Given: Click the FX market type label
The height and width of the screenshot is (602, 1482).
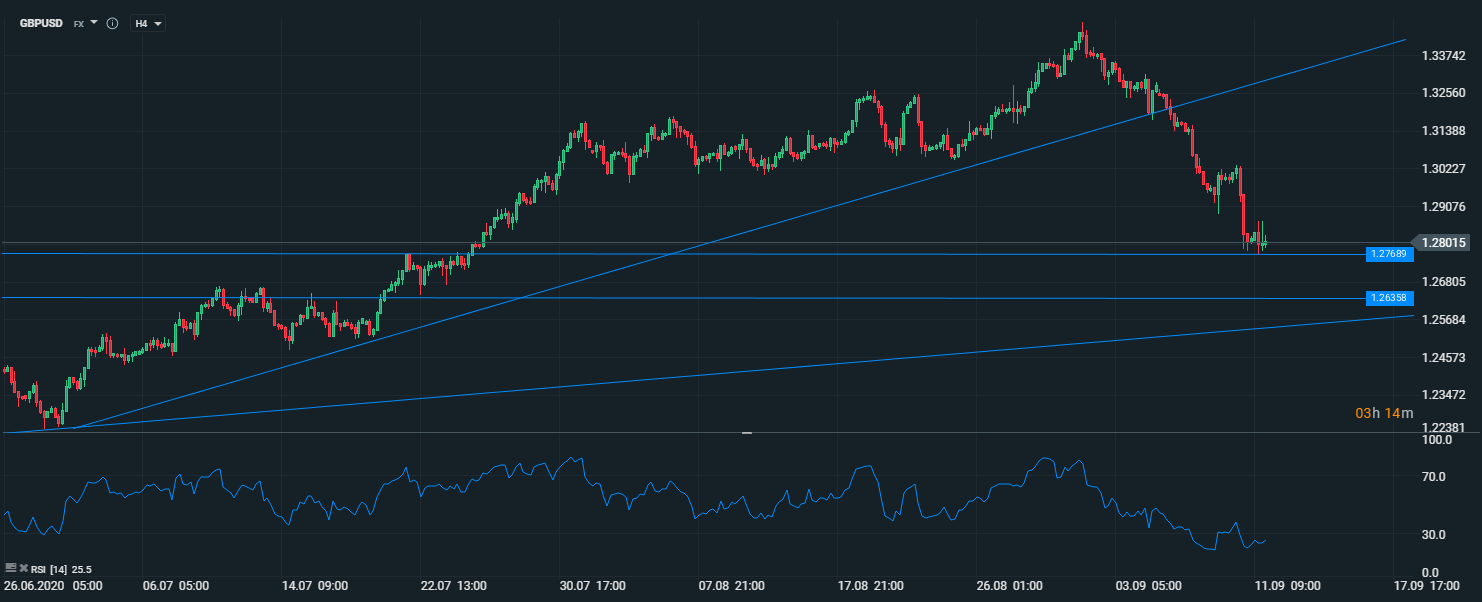Looking at the screenshot, I should (78, 23).
